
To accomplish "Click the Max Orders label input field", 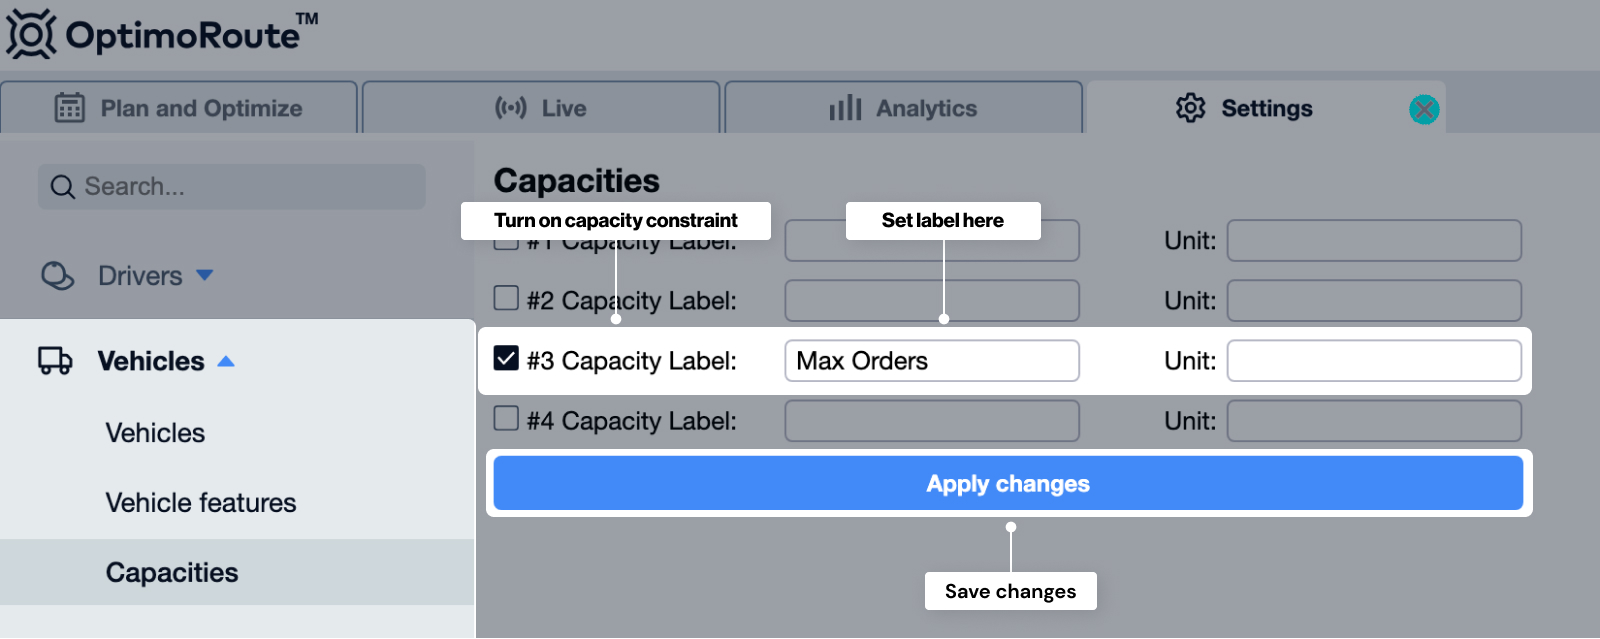I will pyautogui.click(x=931, y=361).
